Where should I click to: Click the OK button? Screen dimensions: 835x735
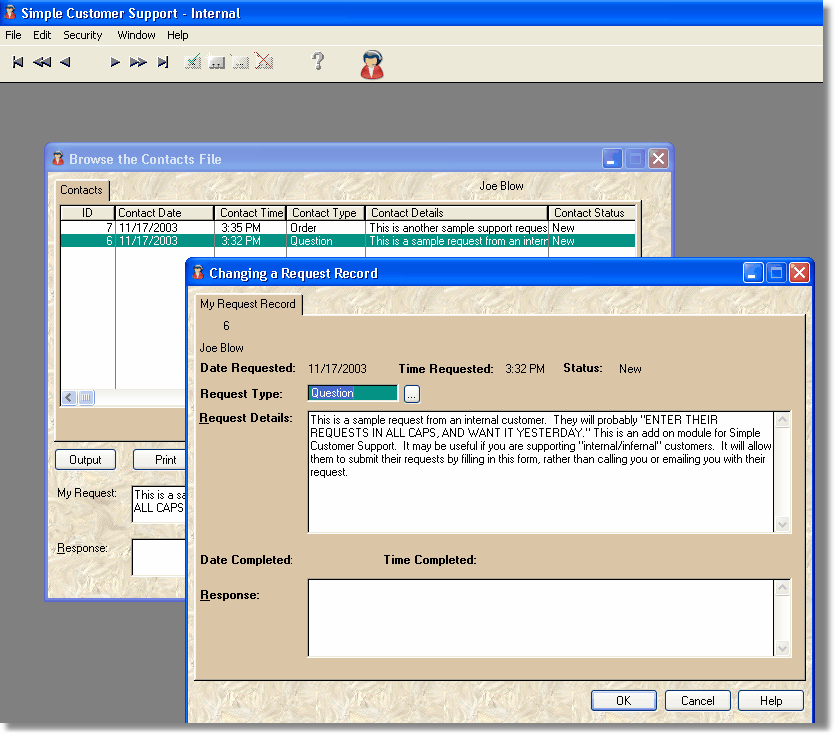pyautogui.click(x=624, y=700)
